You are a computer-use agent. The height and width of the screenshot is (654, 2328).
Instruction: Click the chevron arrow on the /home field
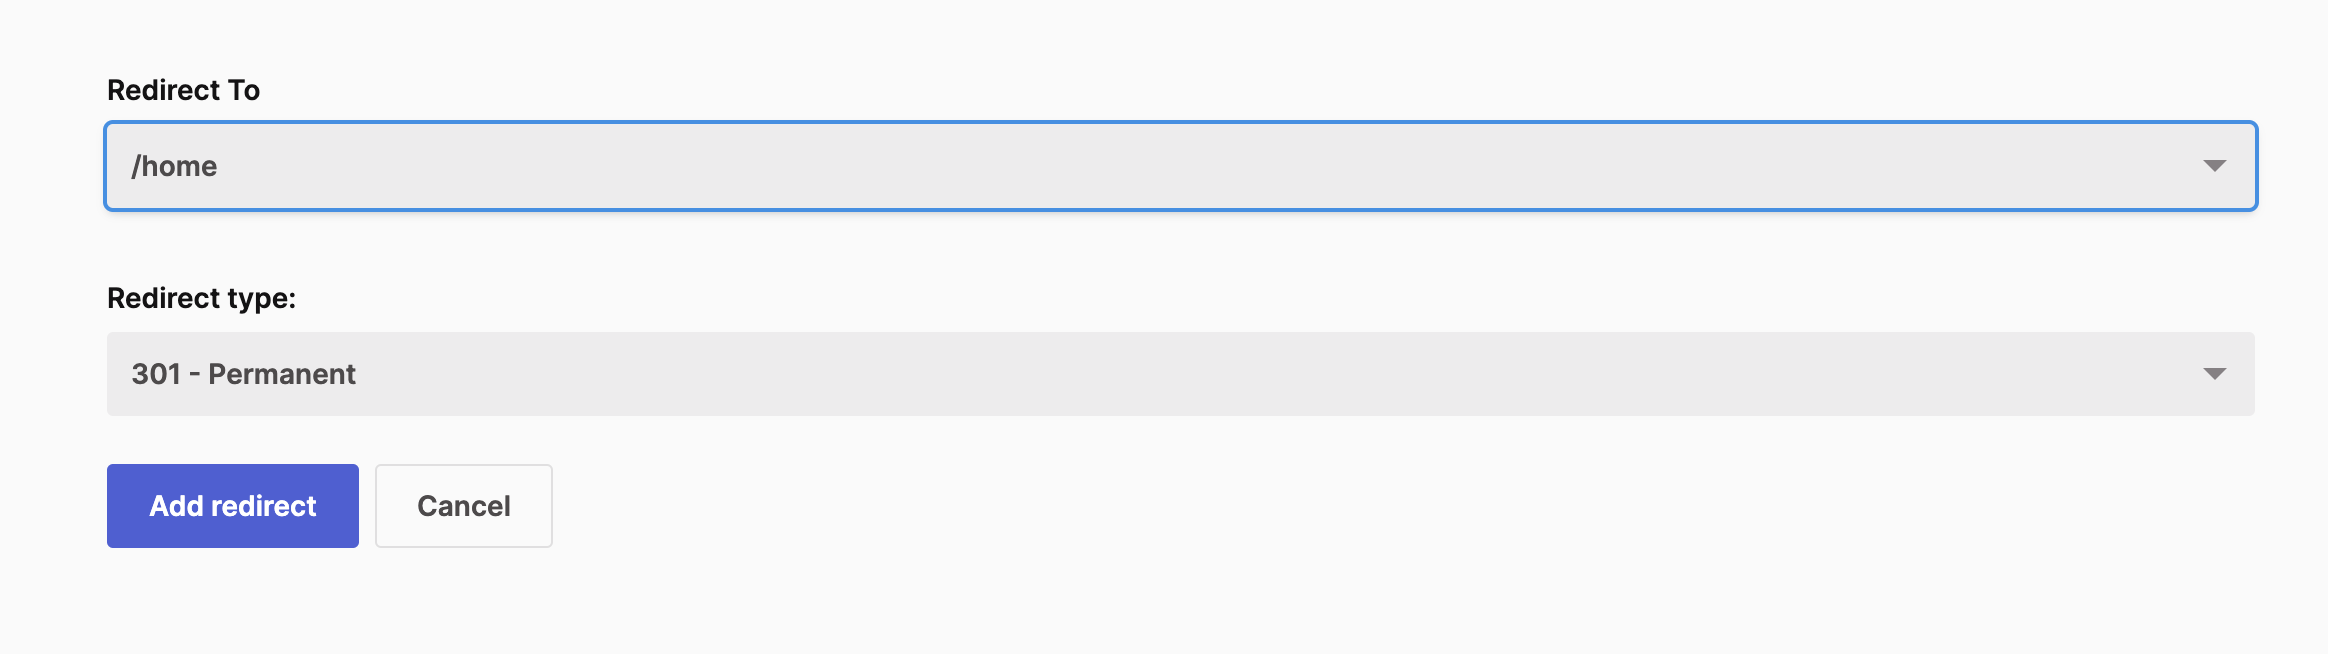click(2216, 166)
